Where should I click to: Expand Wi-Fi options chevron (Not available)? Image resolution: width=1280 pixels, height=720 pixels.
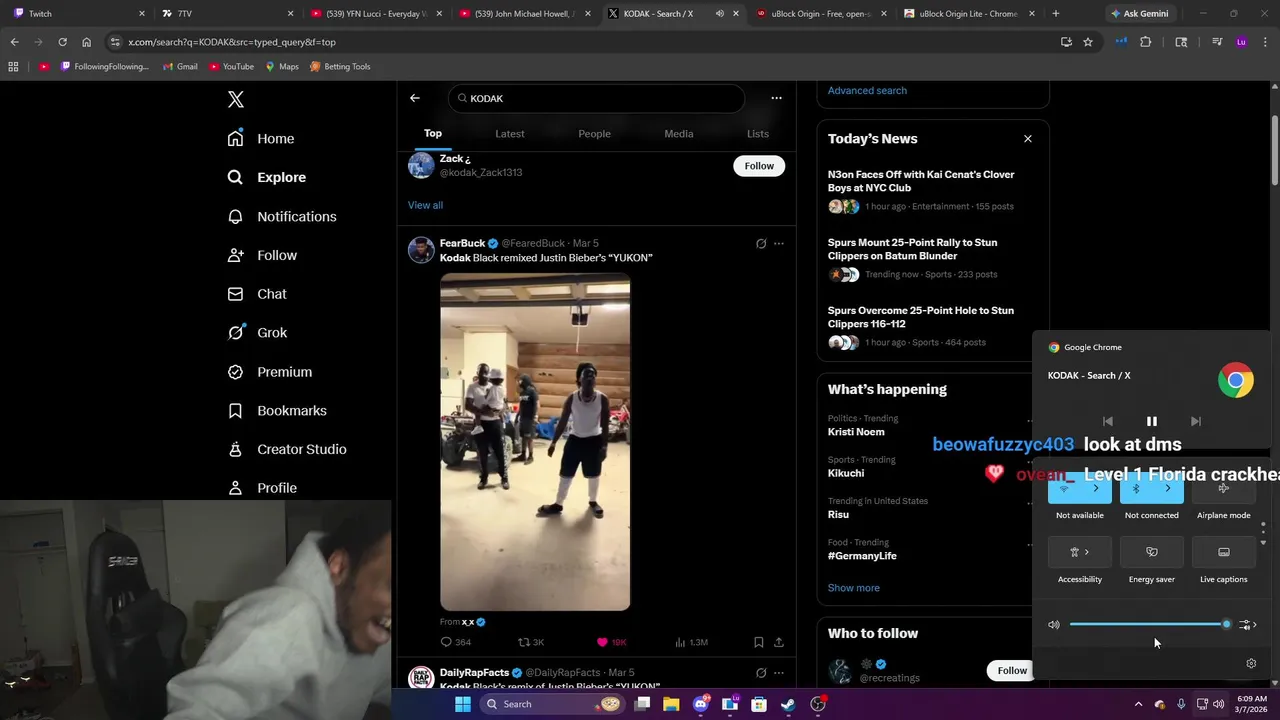click(1096, 489)
